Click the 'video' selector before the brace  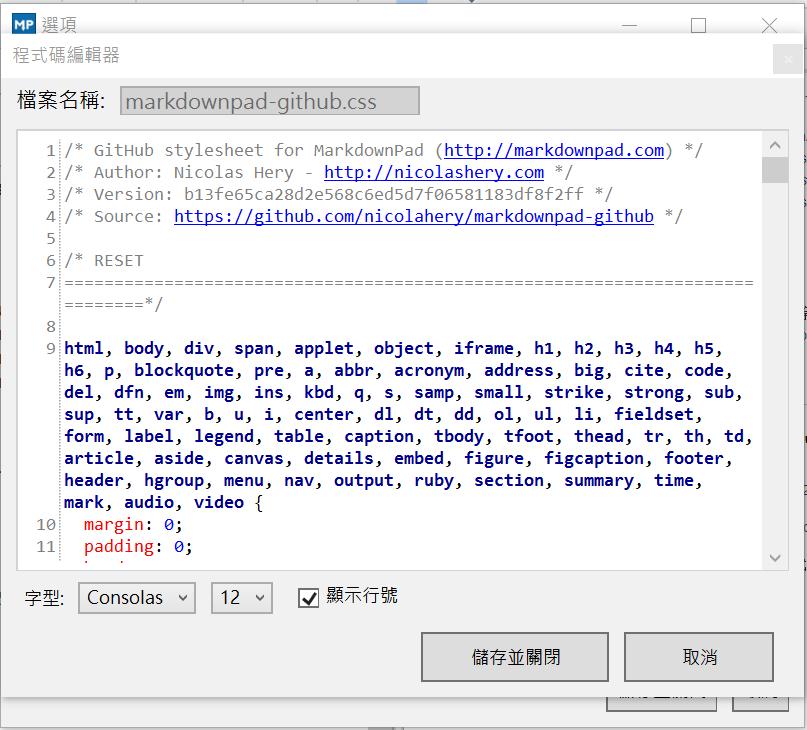coord(219,502)
